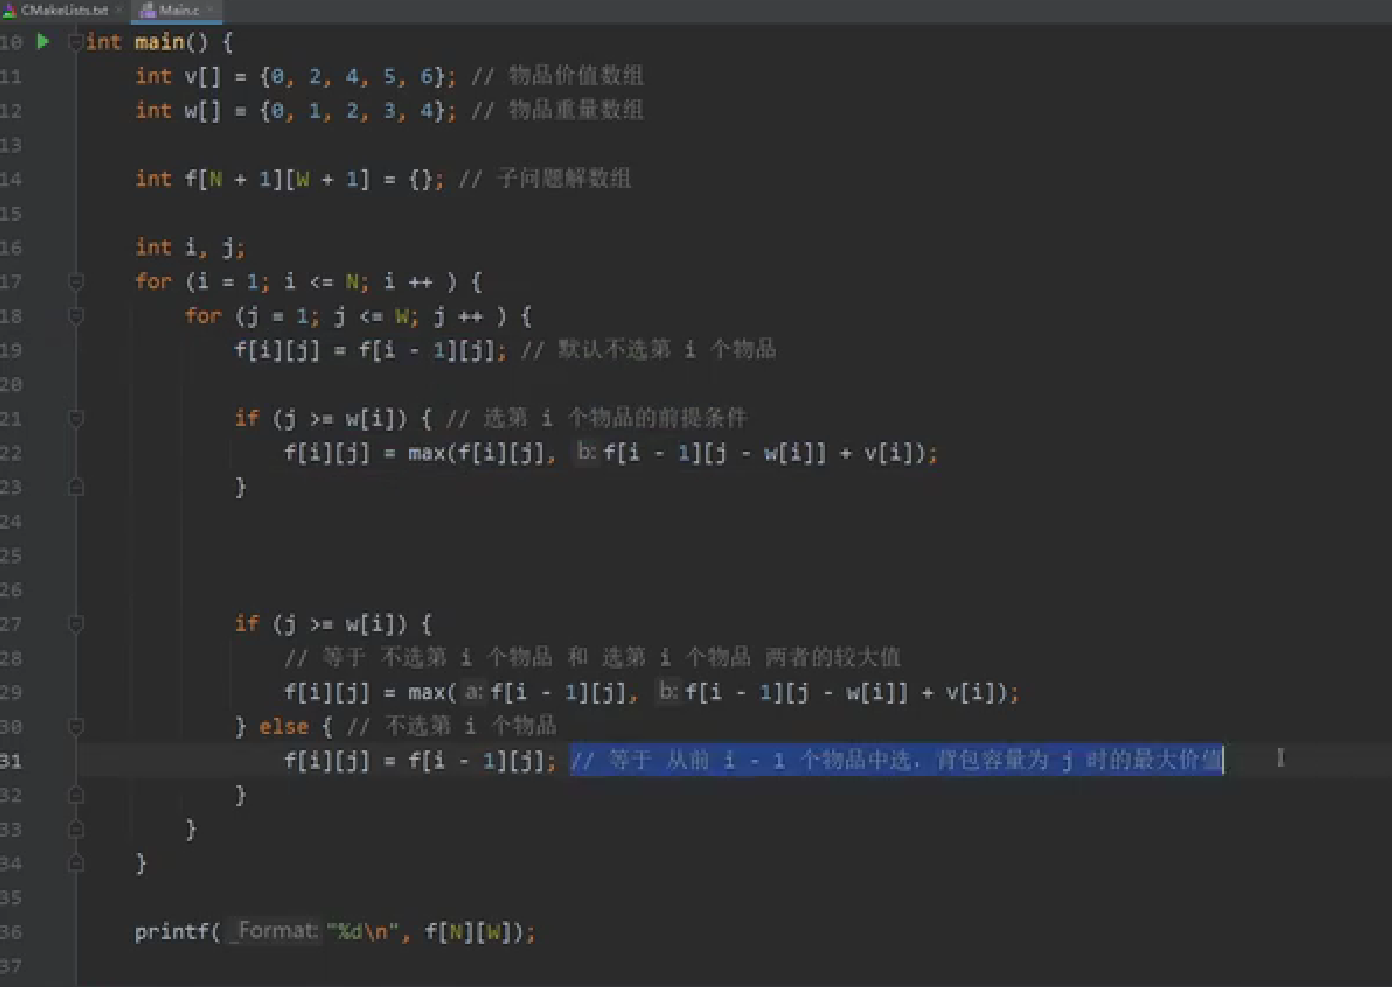Click the CMake file icon on CMakeLists.txt tab
The height and width of the screenshot is (987, 1392).
pos(10,10)
